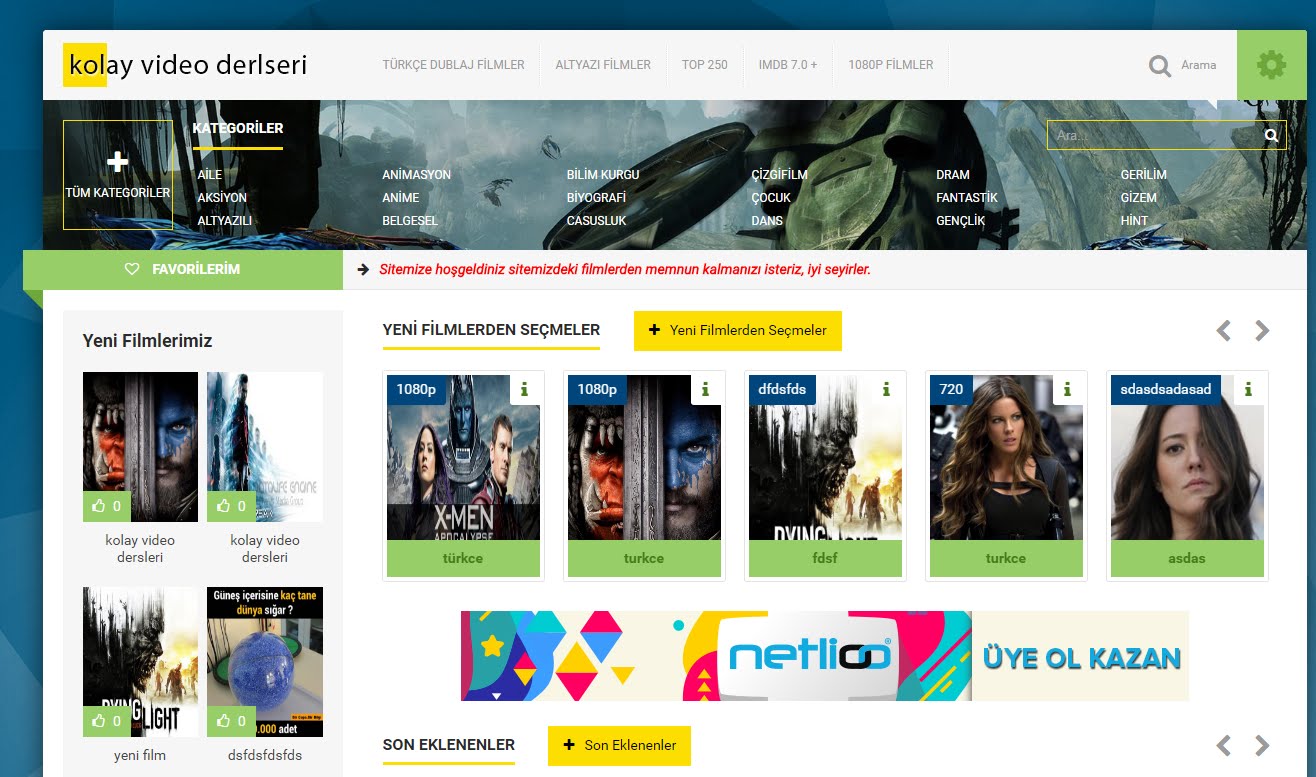1316x777 pixels.
Task: Select the ANİME category
Action: pos(401,198)
